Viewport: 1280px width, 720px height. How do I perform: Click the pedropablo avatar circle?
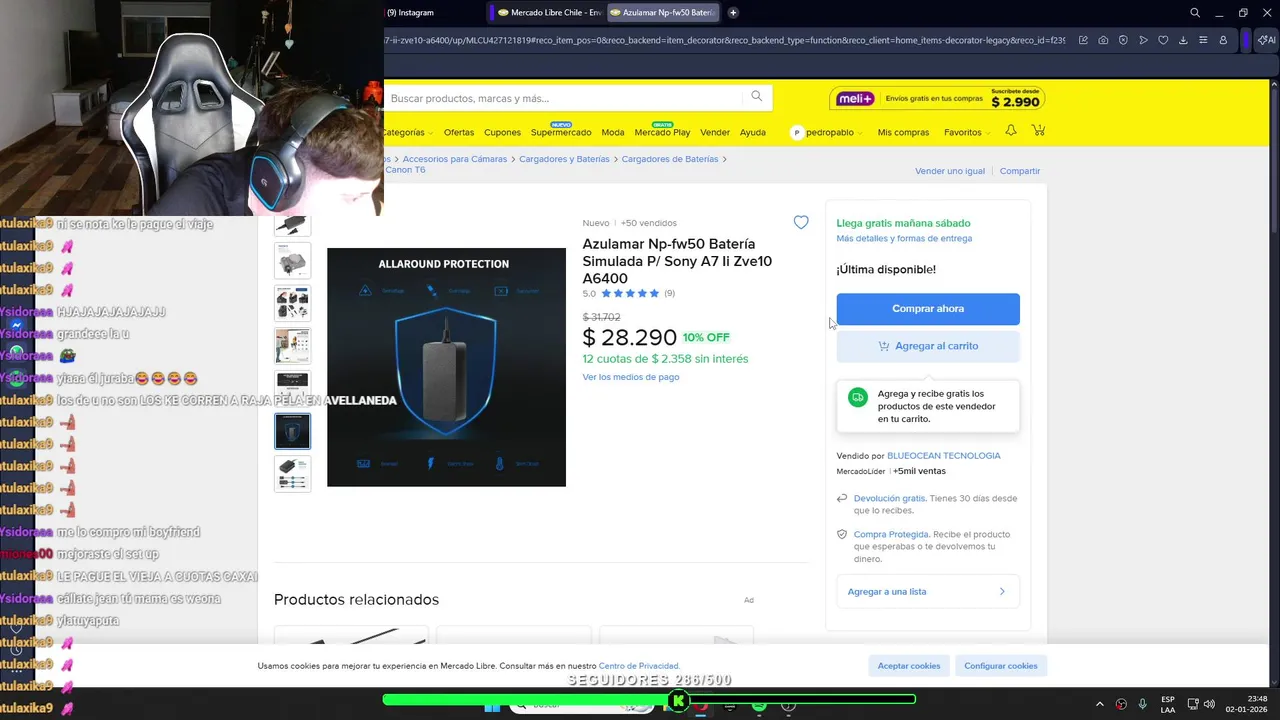(797, 132)
